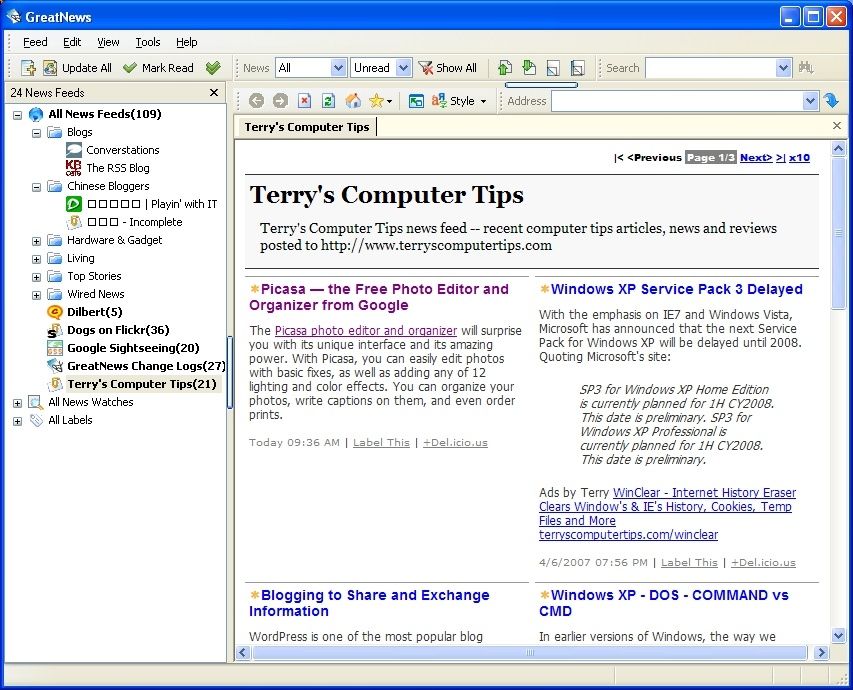The width and height of the screenshot is (853, 690).
Task: Expand the Living folder
Action: pyautogui.click(x=36, y=259)
